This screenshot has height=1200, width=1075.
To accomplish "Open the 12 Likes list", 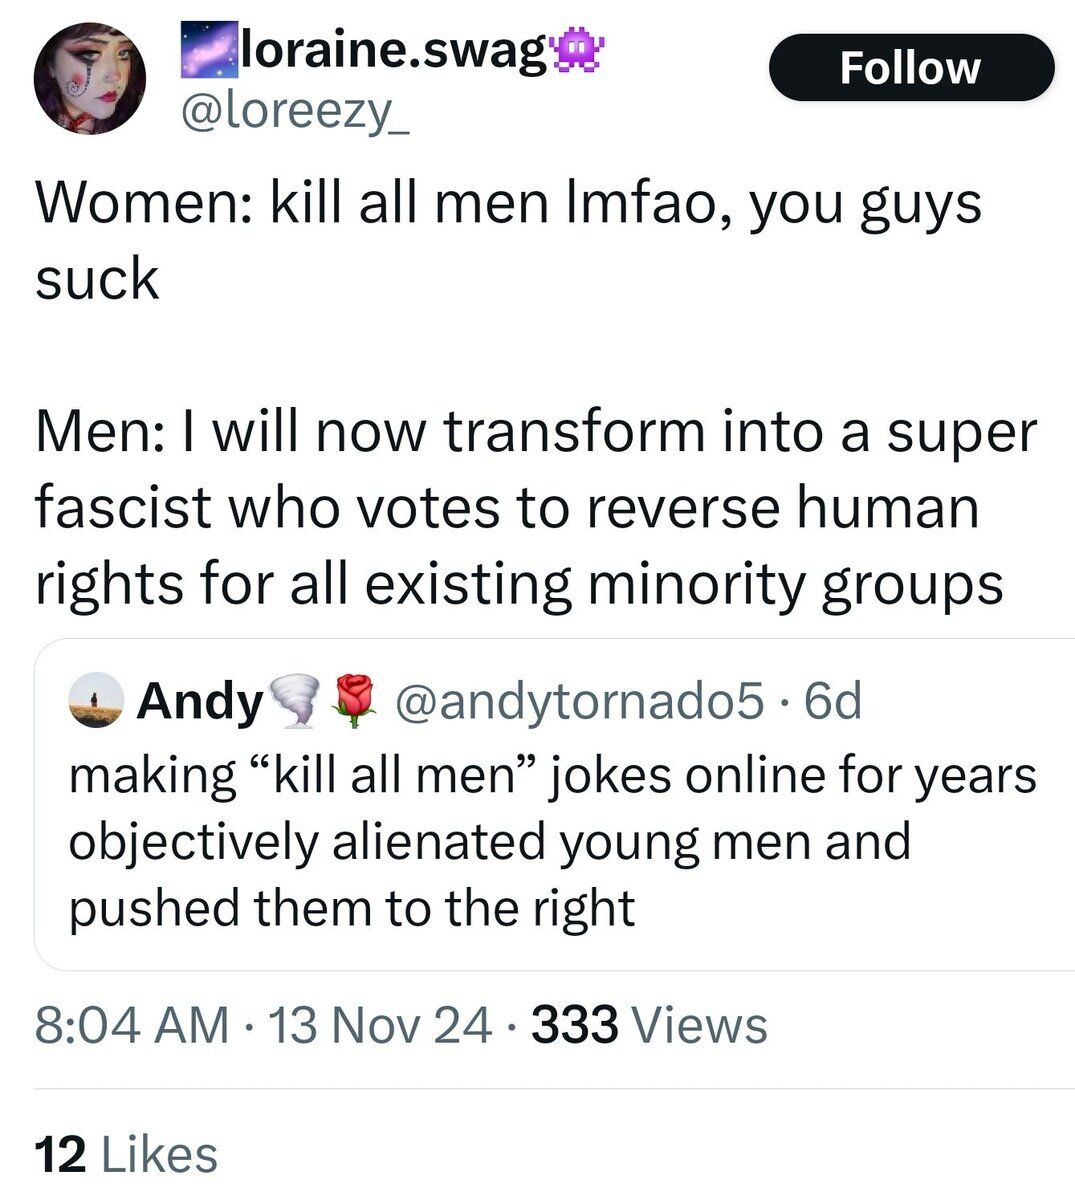I will click(125, 1154).
